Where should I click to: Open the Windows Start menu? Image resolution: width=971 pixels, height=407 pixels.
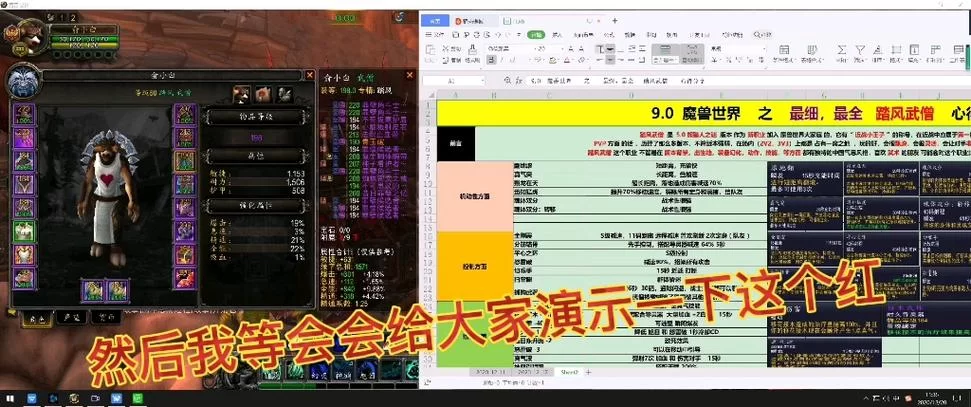tap(11, 398)
